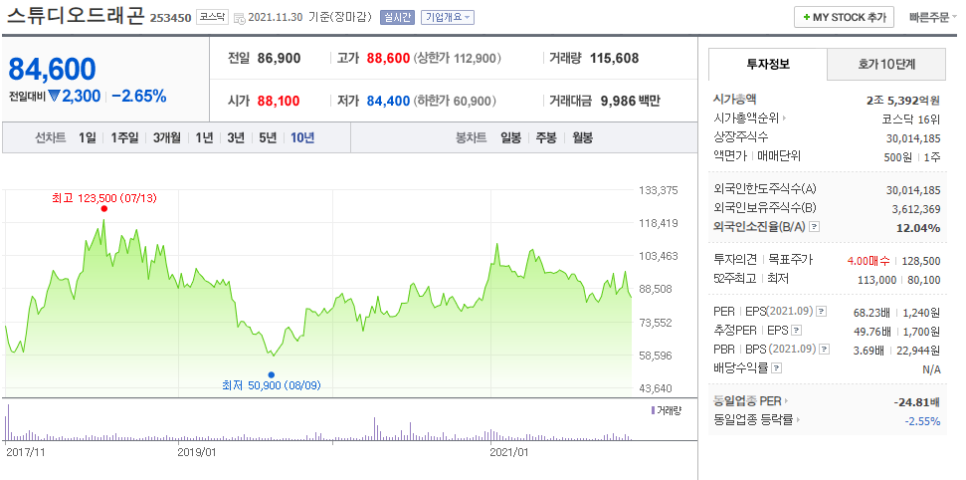
Task: Click the 코스닥 16위 rank value
Action: click(912, 118)
